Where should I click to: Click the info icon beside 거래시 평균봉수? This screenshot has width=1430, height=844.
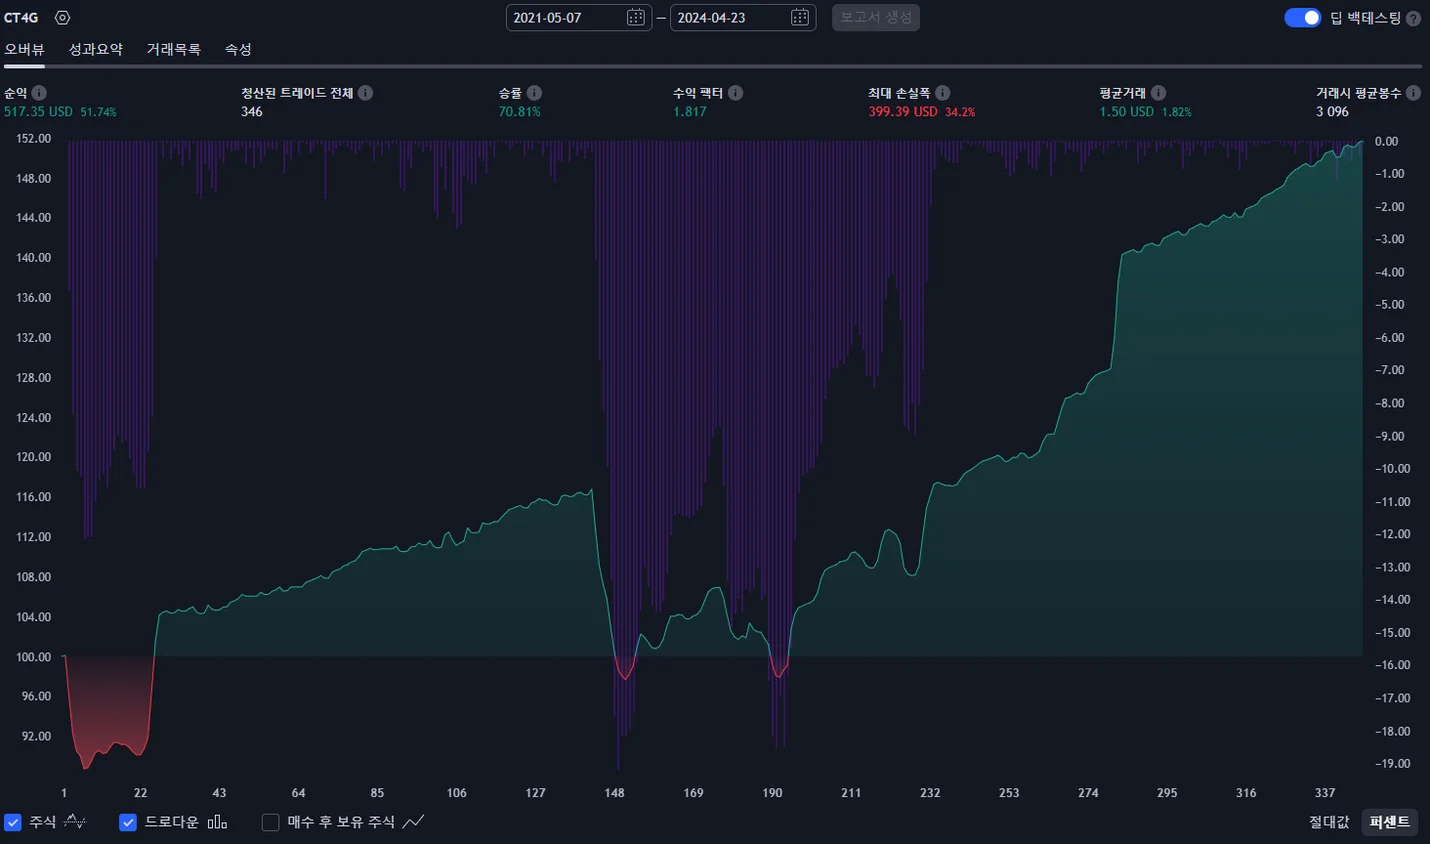tap(1413, 93)
